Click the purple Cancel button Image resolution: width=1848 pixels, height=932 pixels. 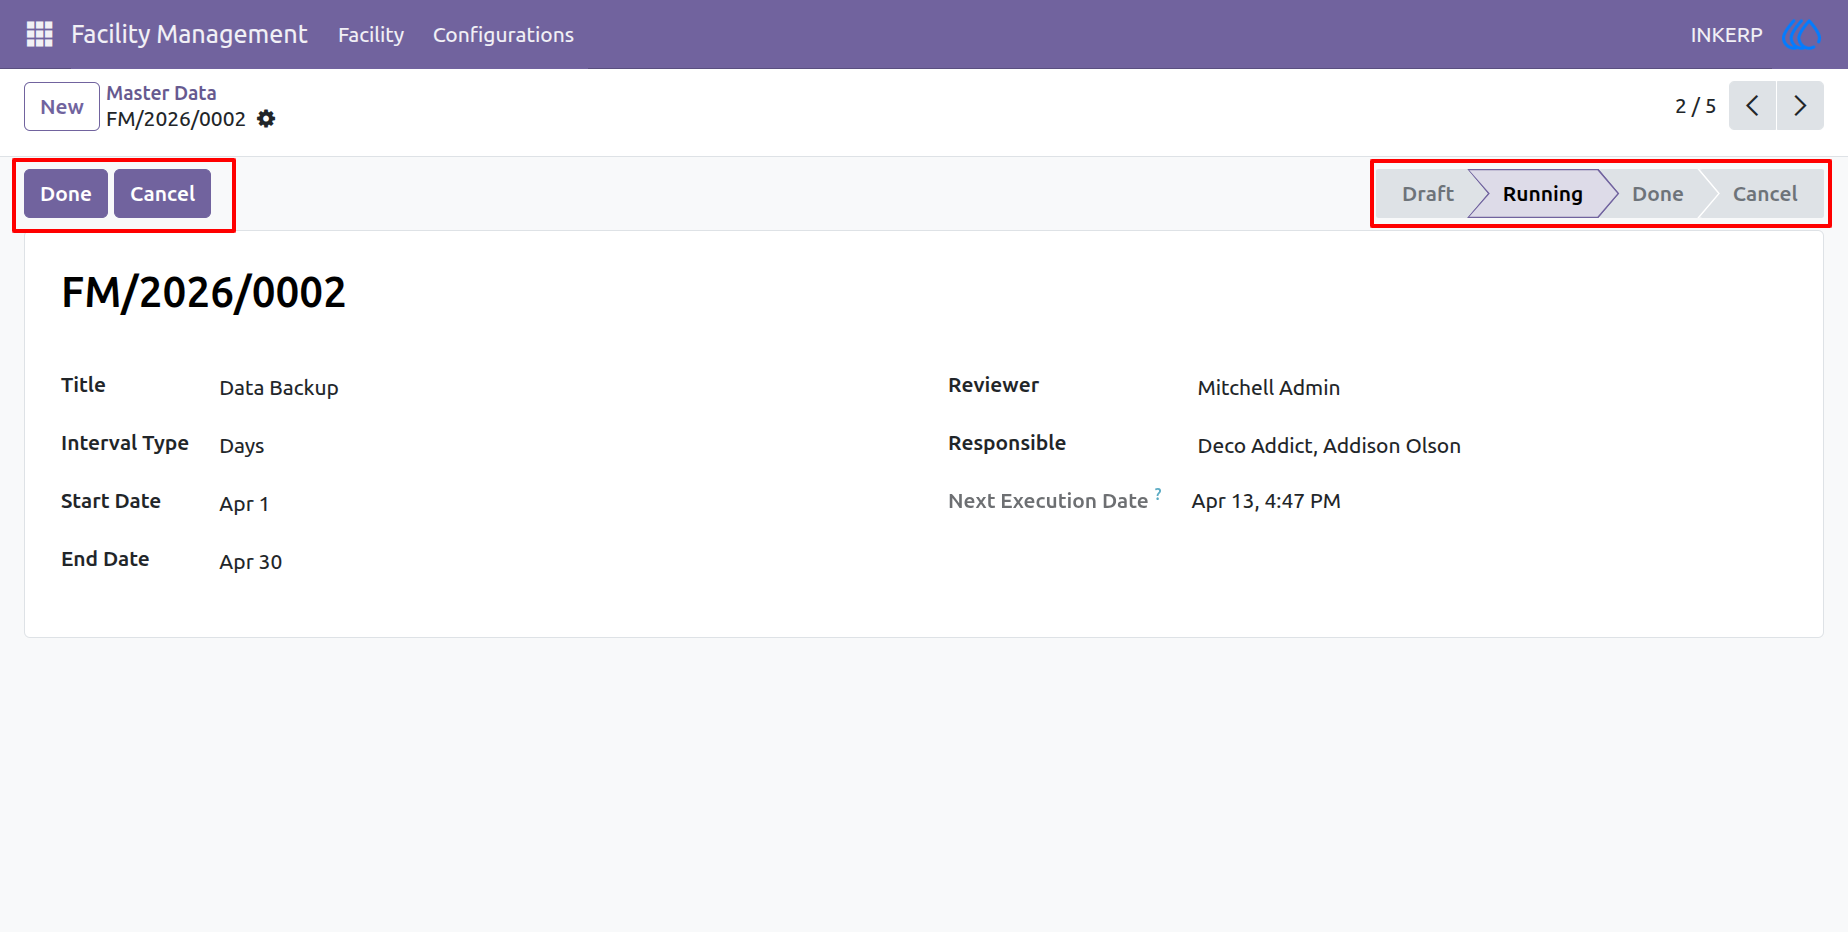(x=162, y=194)
